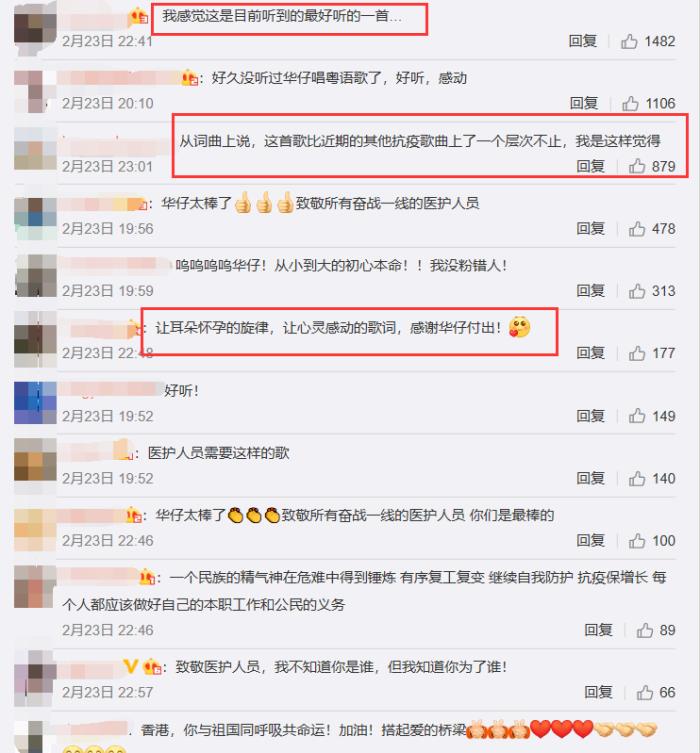The width and height of the screenshot is (700, 753).
Task: Like the comment showing 478 likes
Action: pos(637,229)
